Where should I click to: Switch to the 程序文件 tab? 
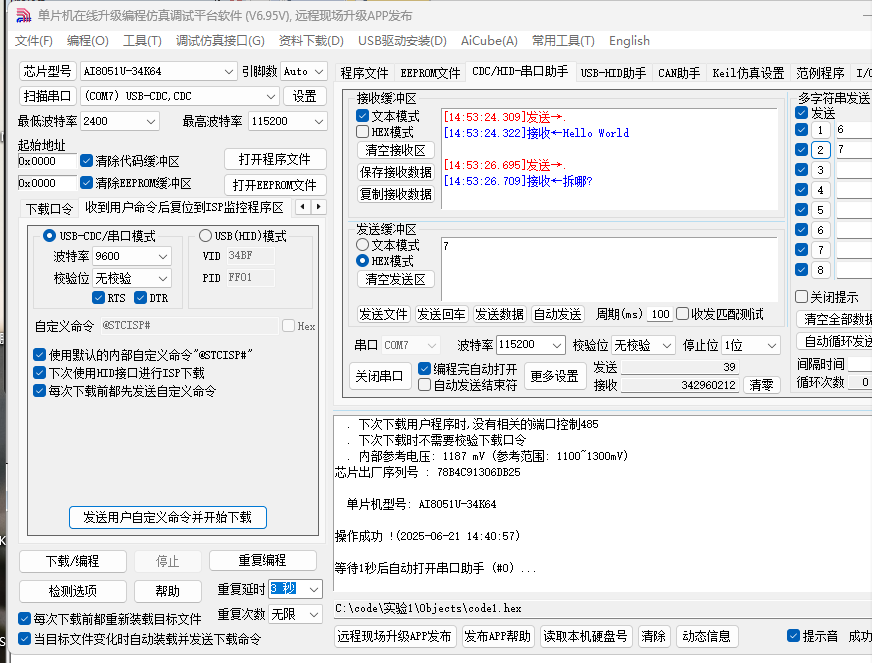tap(364, 73)
